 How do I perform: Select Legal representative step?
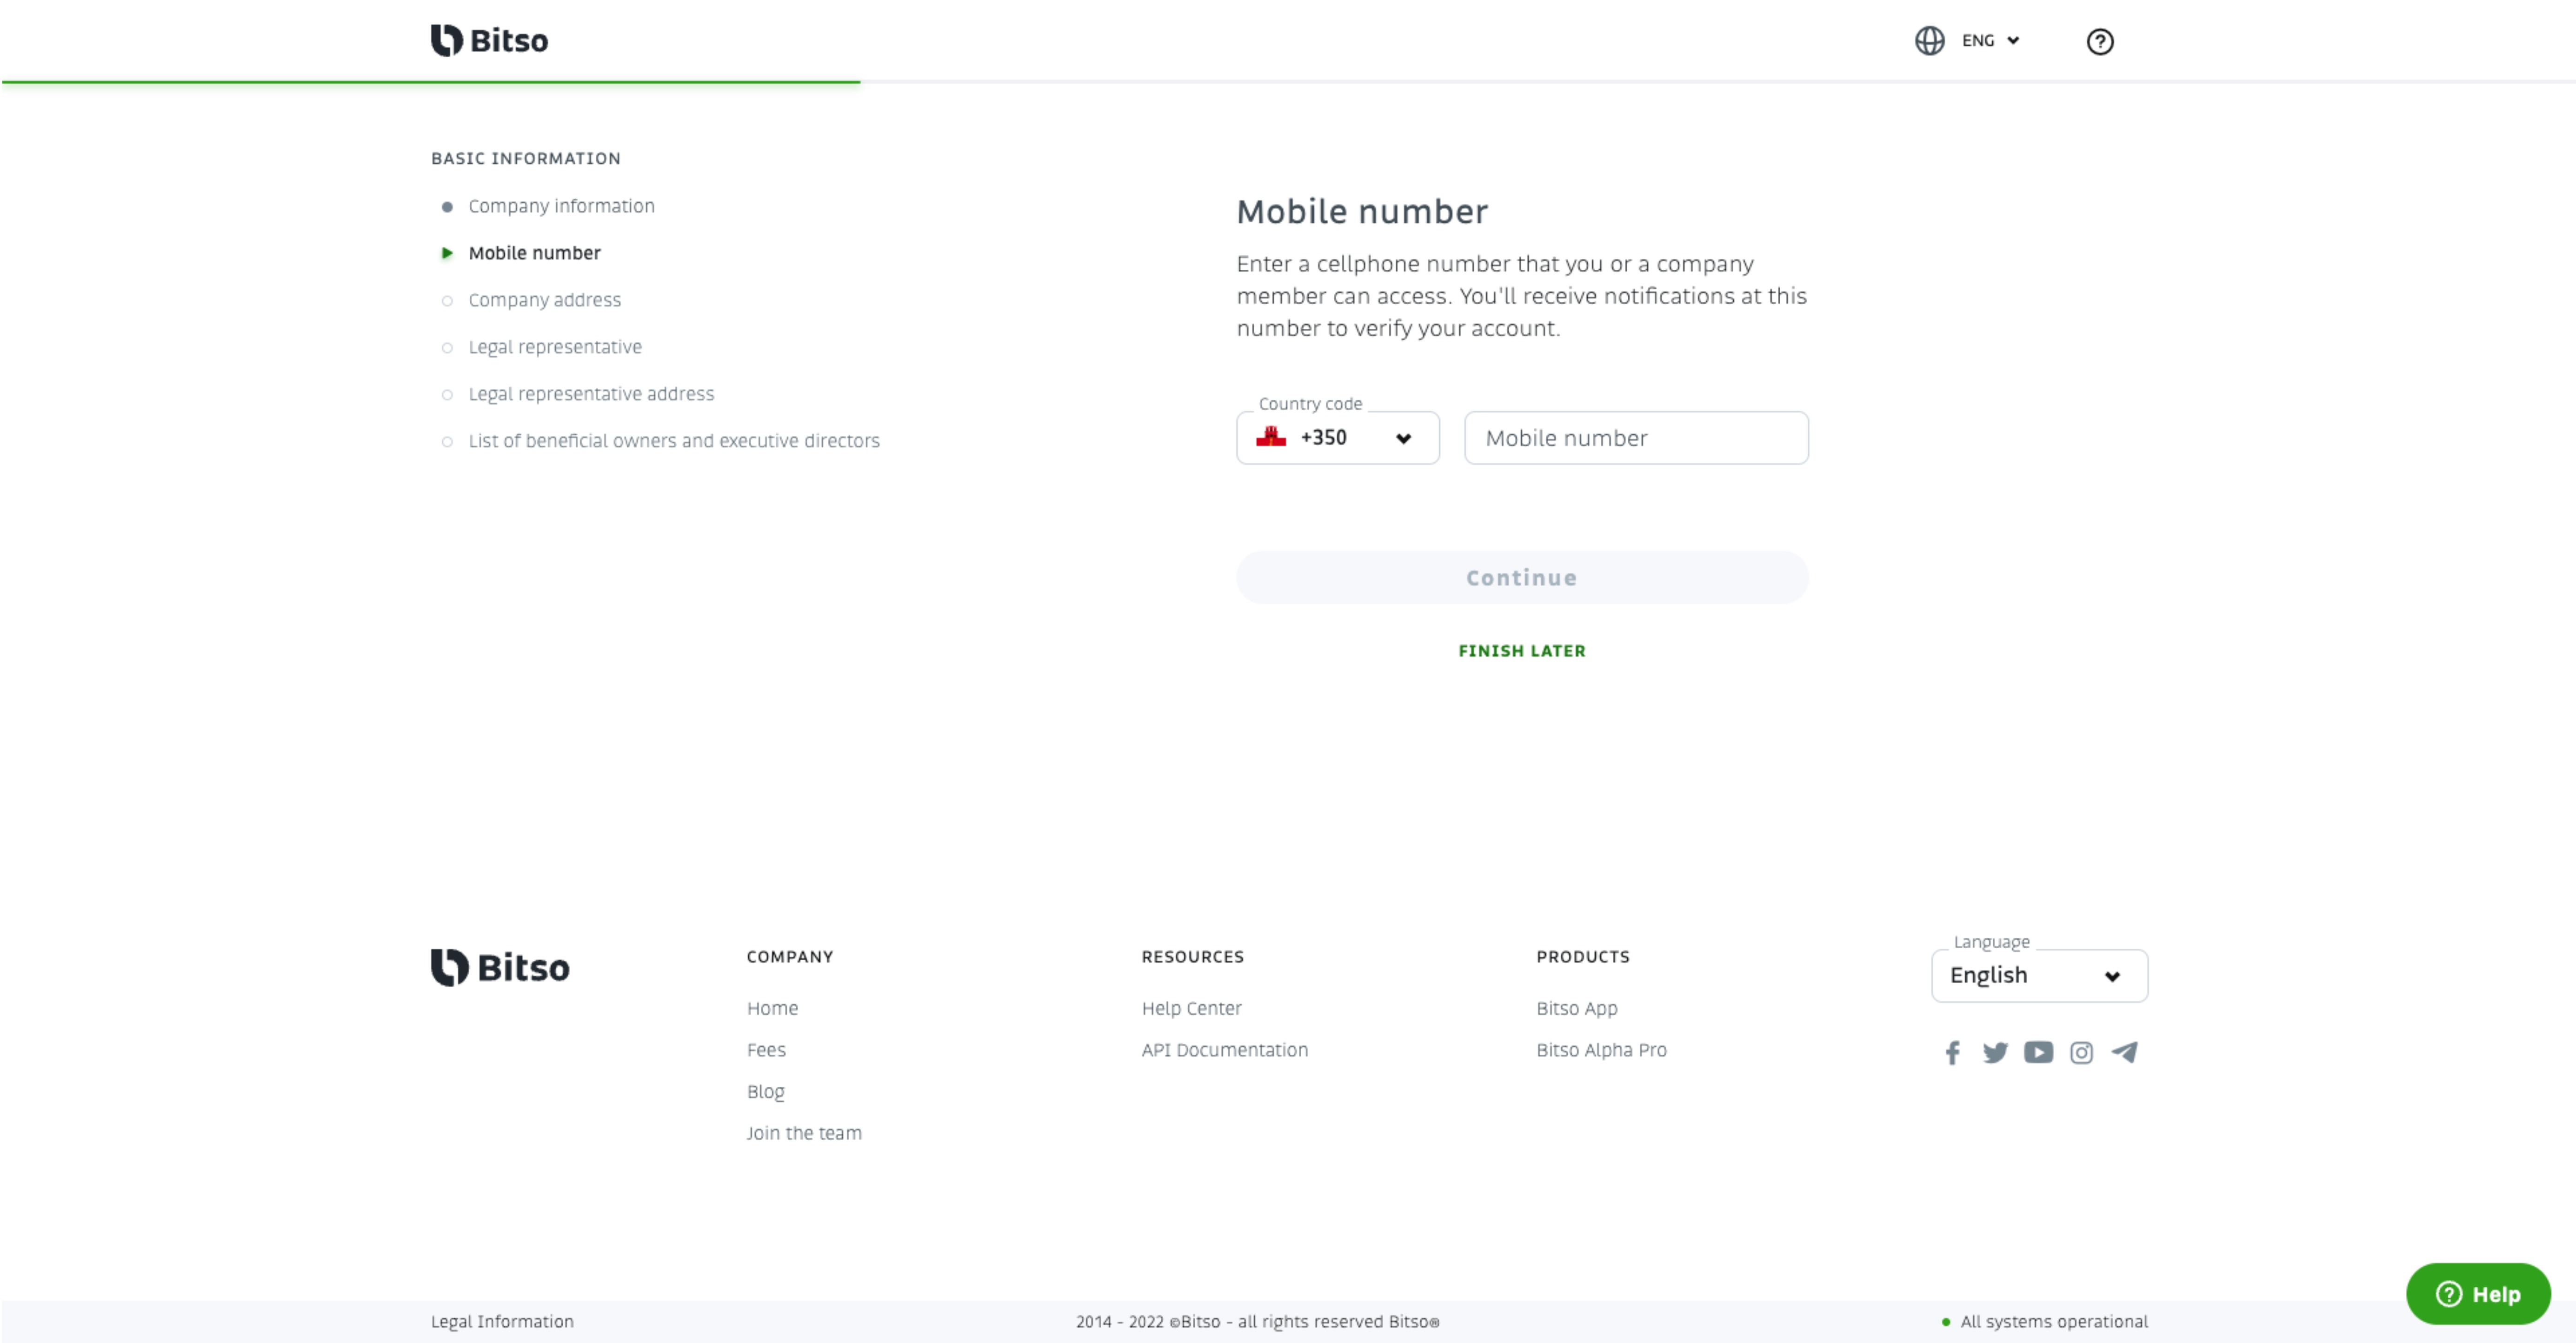pyautogui.click(x=555, y=347)
